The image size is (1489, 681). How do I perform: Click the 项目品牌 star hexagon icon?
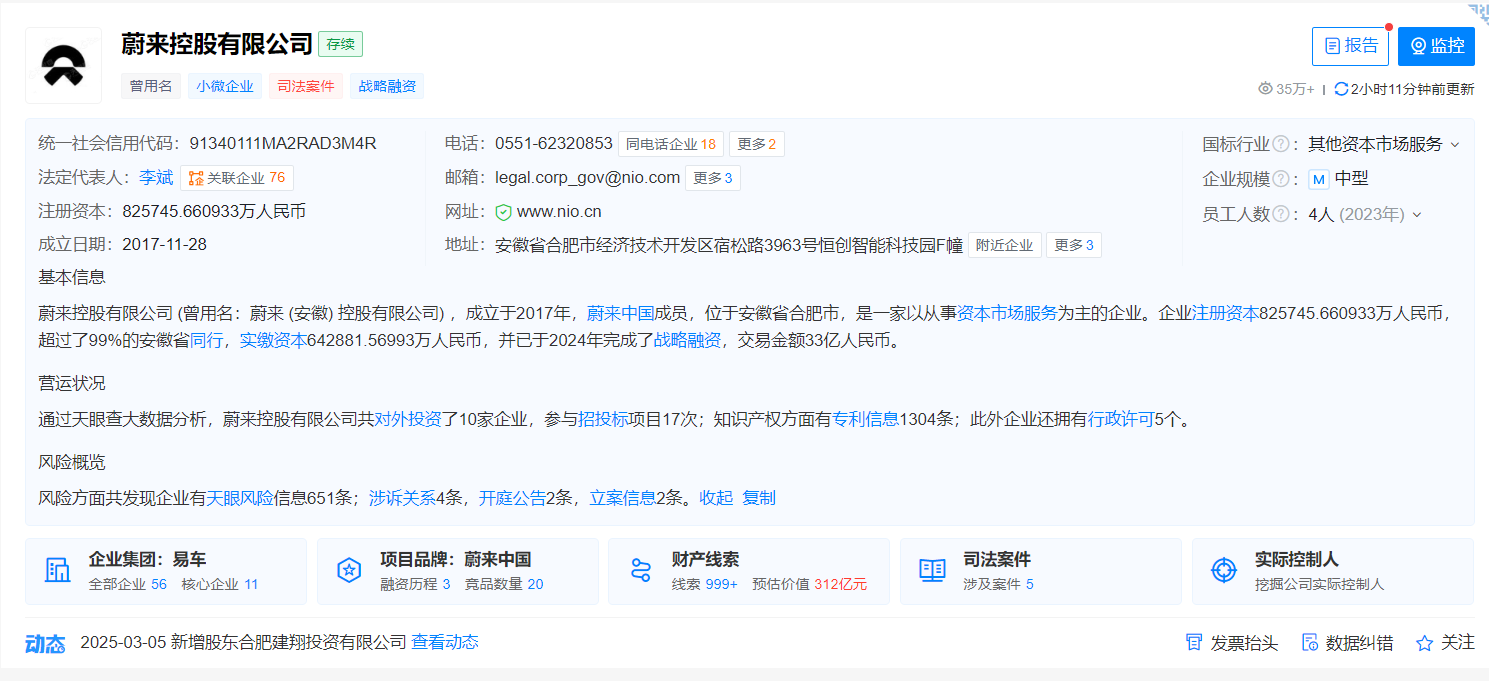pos(349,571)
